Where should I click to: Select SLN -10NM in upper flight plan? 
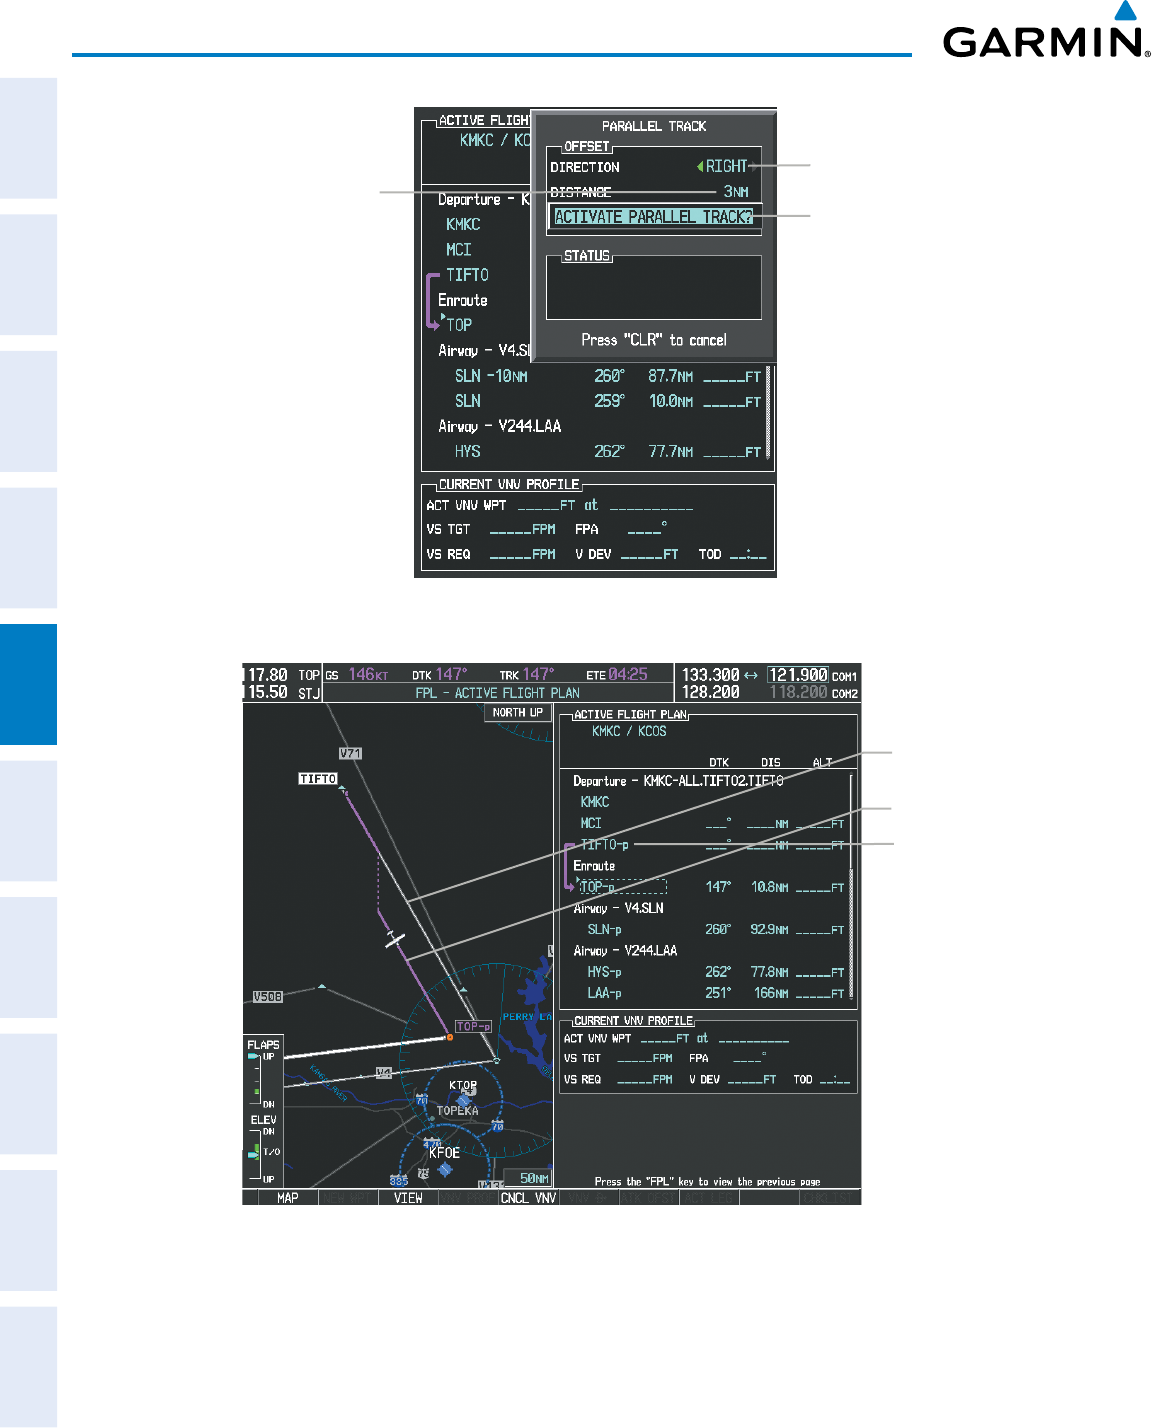pyautogui.click(x=491, y=376)
